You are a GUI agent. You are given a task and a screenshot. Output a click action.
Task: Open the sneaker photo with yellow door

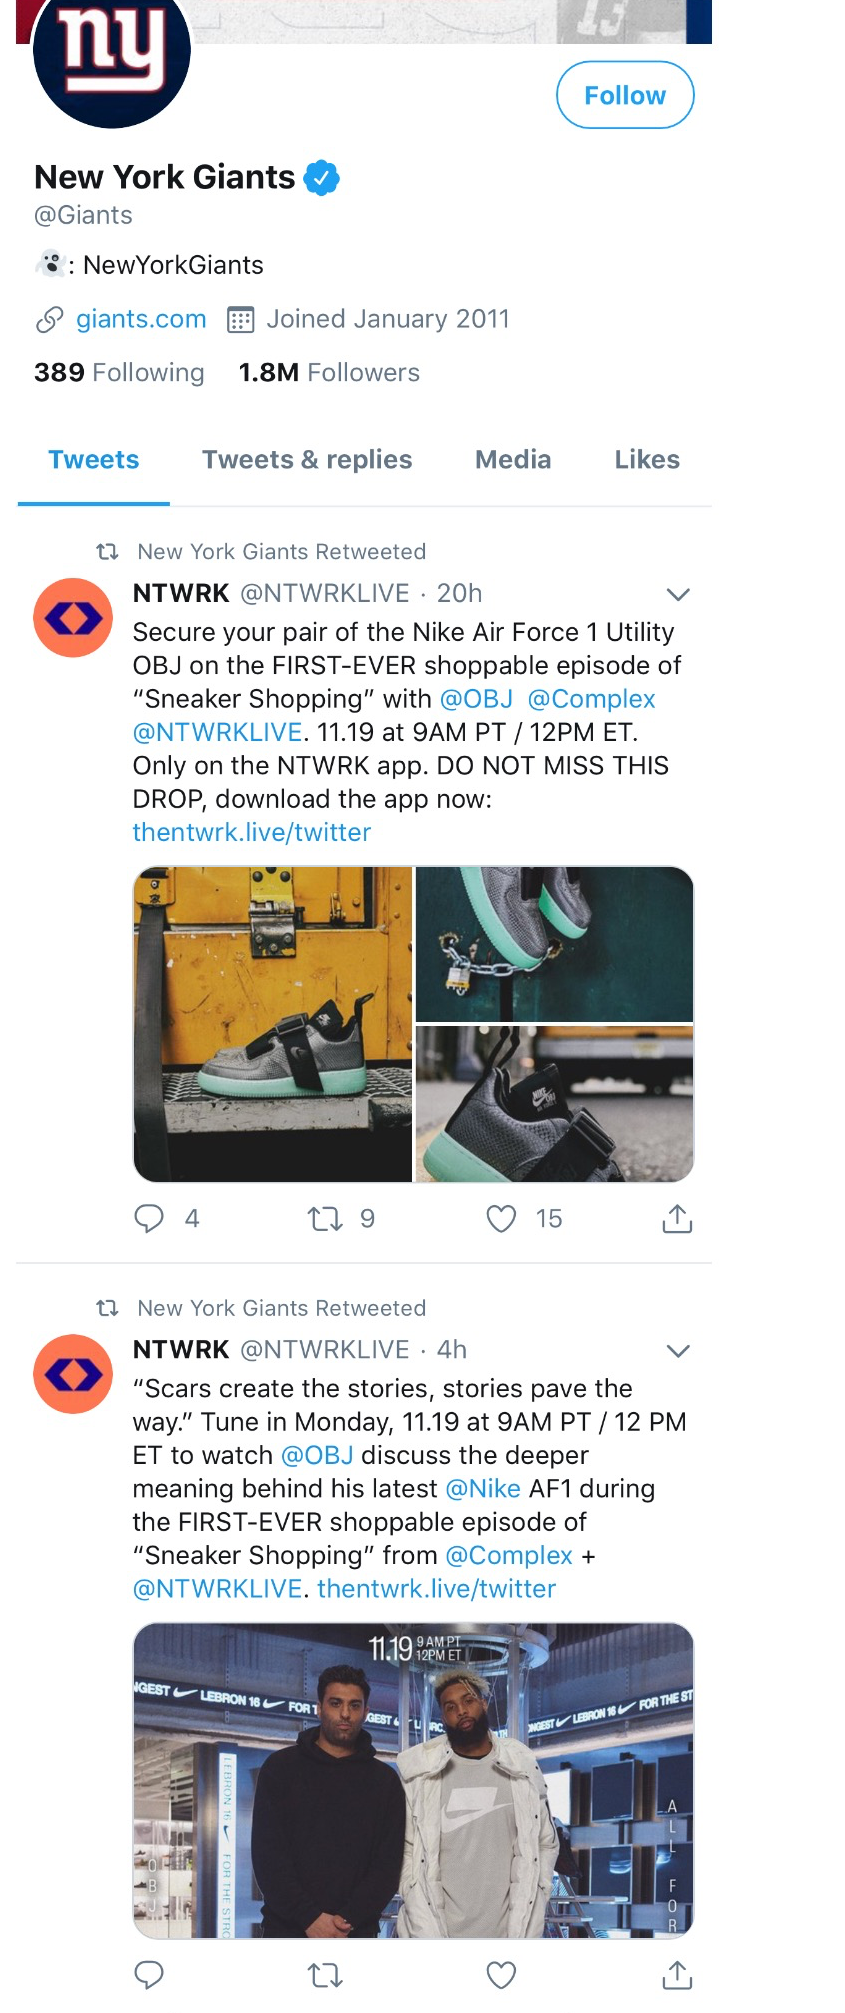273,1024
